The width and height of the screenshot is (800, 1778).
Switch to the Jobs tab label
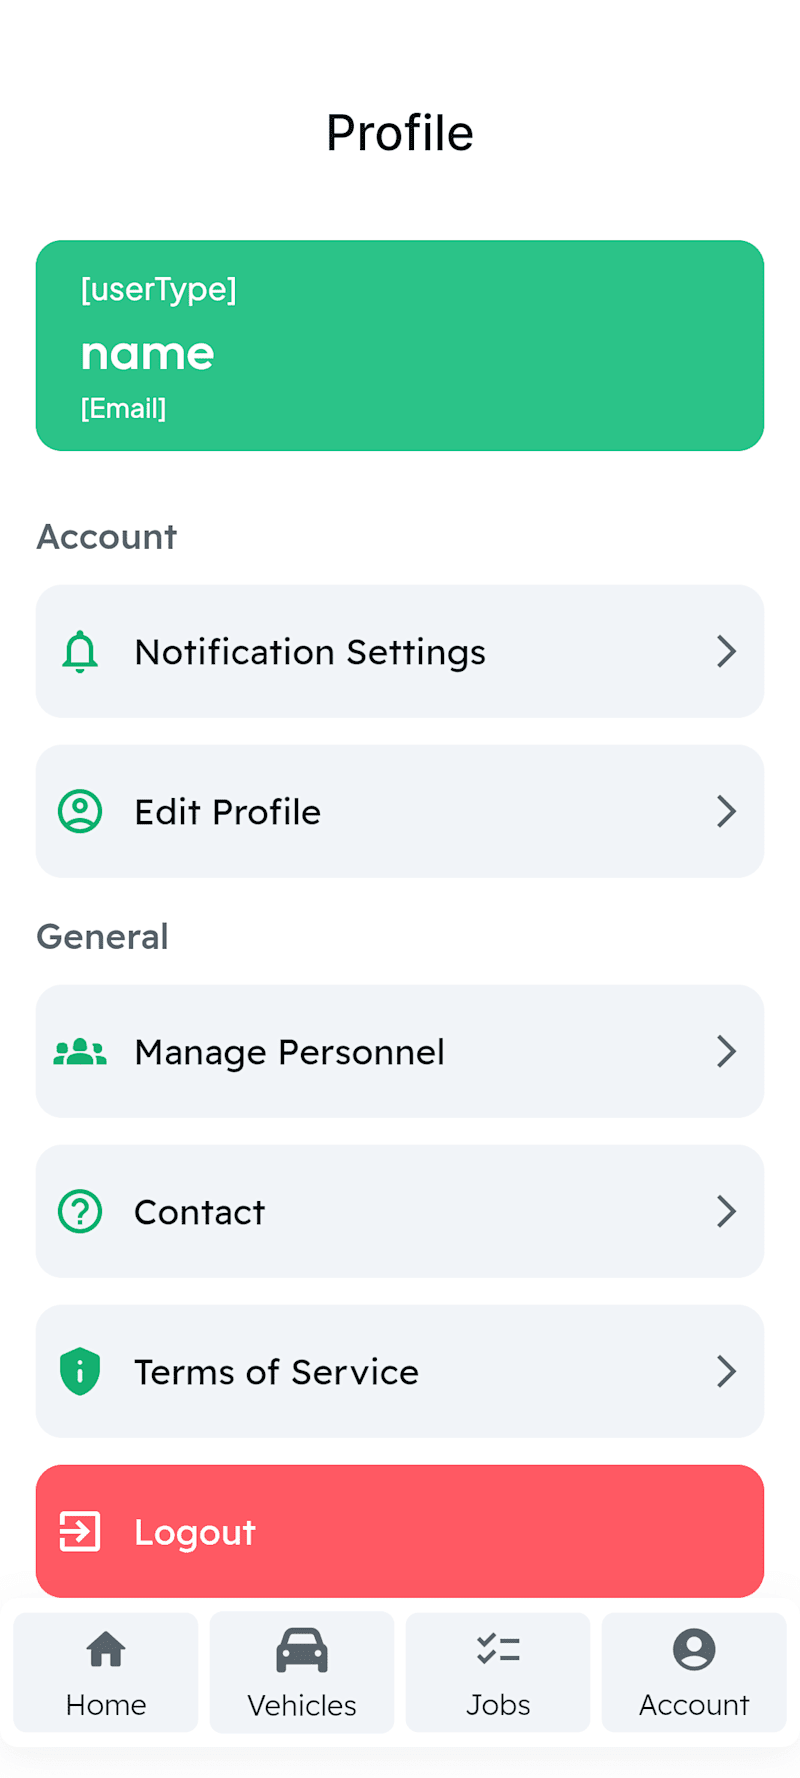pyautogui.click(x=498, y=1705)
